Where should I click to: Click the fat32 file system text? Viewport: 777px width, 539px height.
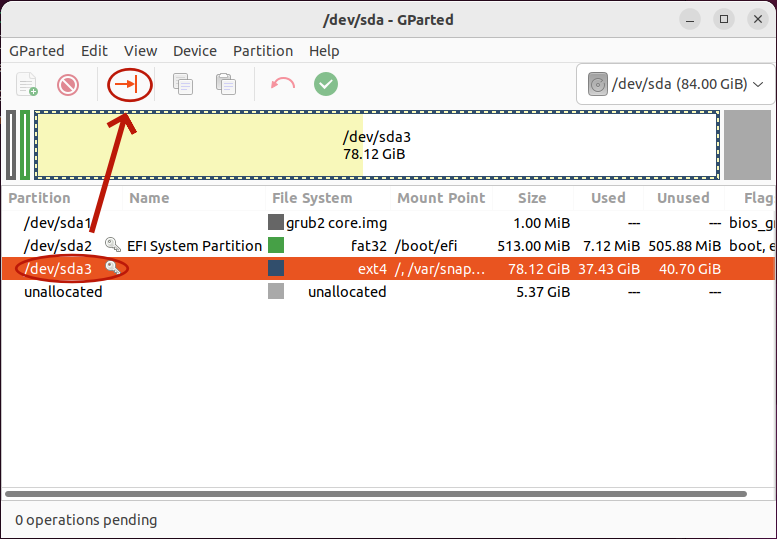coord(368,246)
